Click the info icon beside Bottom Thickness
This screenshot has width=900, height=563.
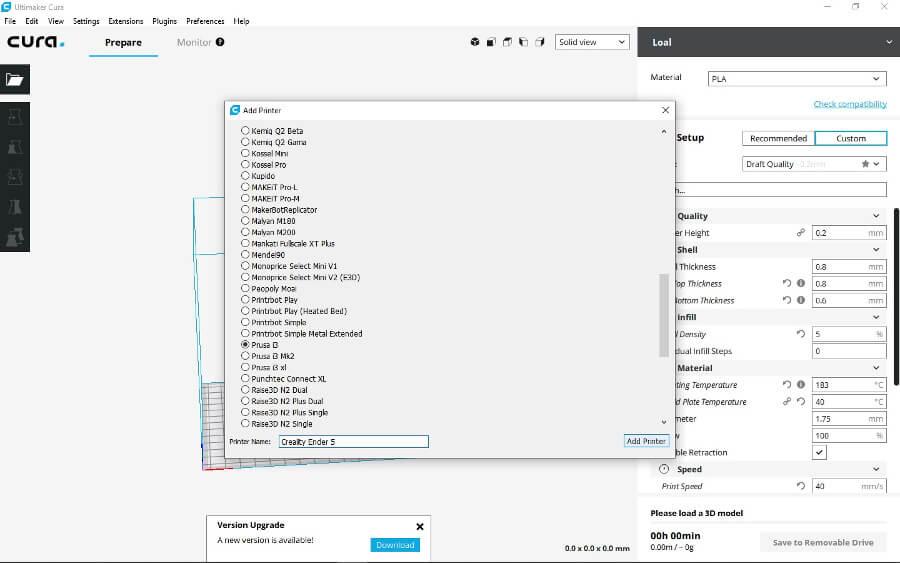[800, 300]
